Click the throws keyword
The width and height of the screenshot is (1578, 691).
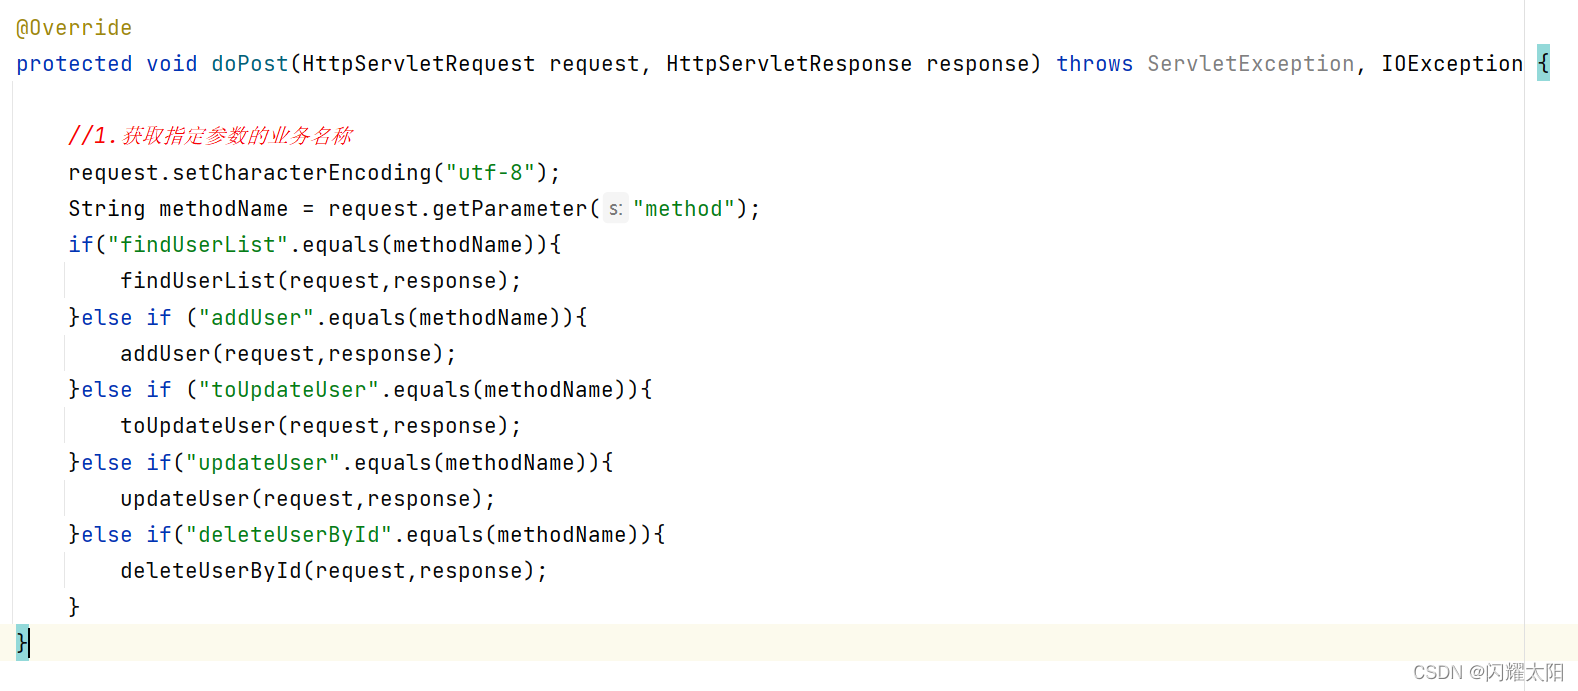click(x=1095, y=64)
